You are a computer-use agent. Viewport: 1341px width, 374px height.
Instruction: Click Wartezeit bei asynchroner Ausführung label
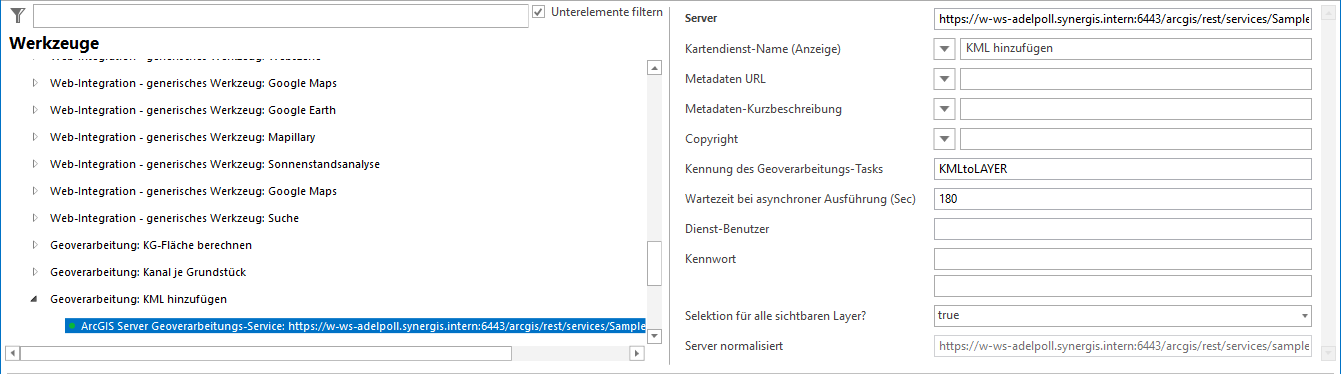coord(800,199)
